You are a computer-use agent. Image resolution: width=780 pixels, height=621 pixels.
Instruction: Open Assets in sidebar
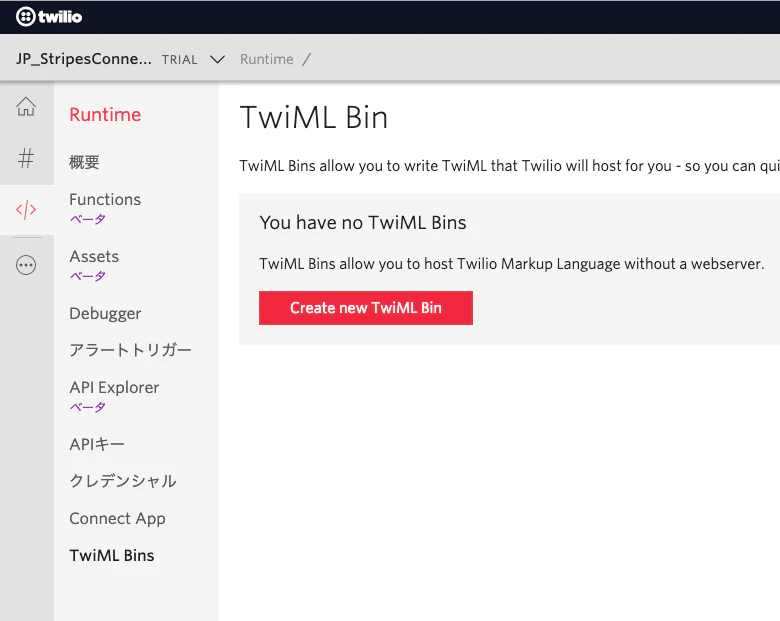[94, 256]
